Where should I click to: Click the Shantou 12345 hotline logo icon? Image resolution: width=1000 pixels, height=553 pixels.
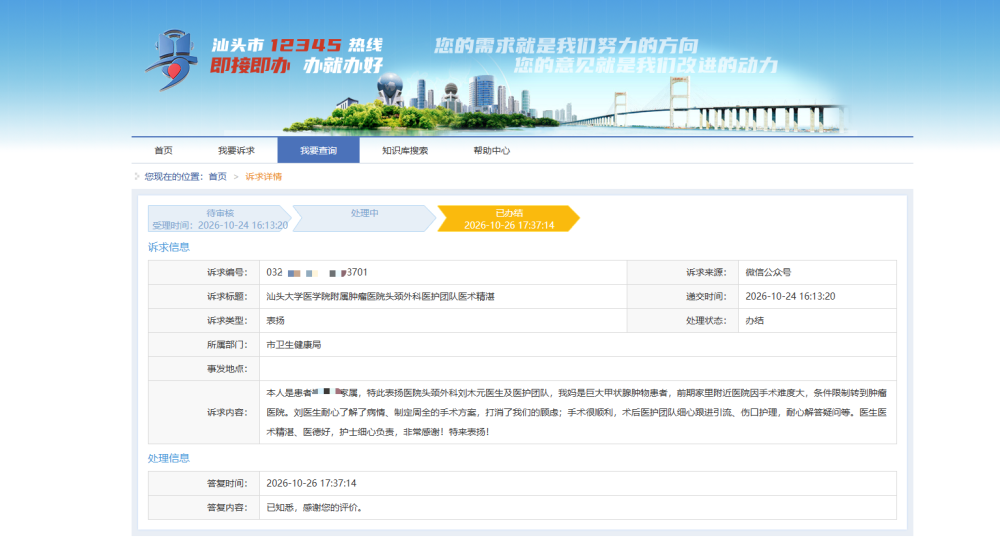(171, 60)
